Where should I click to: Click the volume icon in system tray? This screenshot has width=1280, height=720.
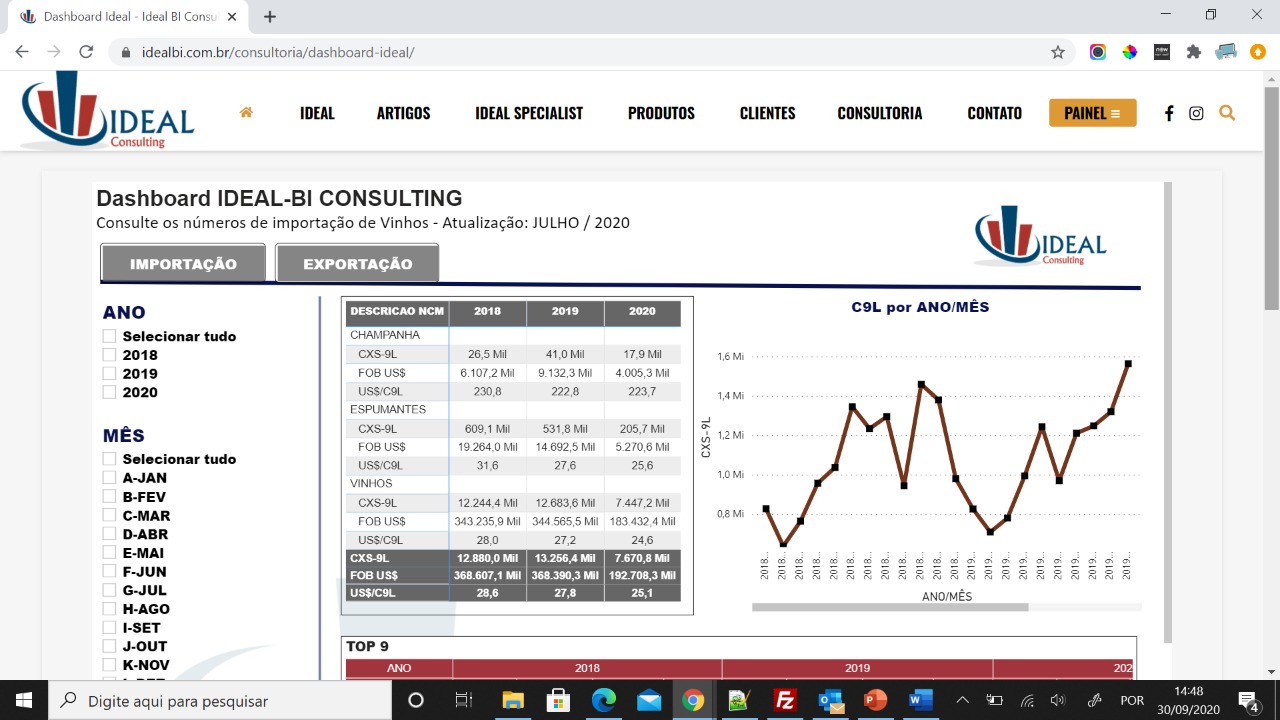pos(1058,700)
